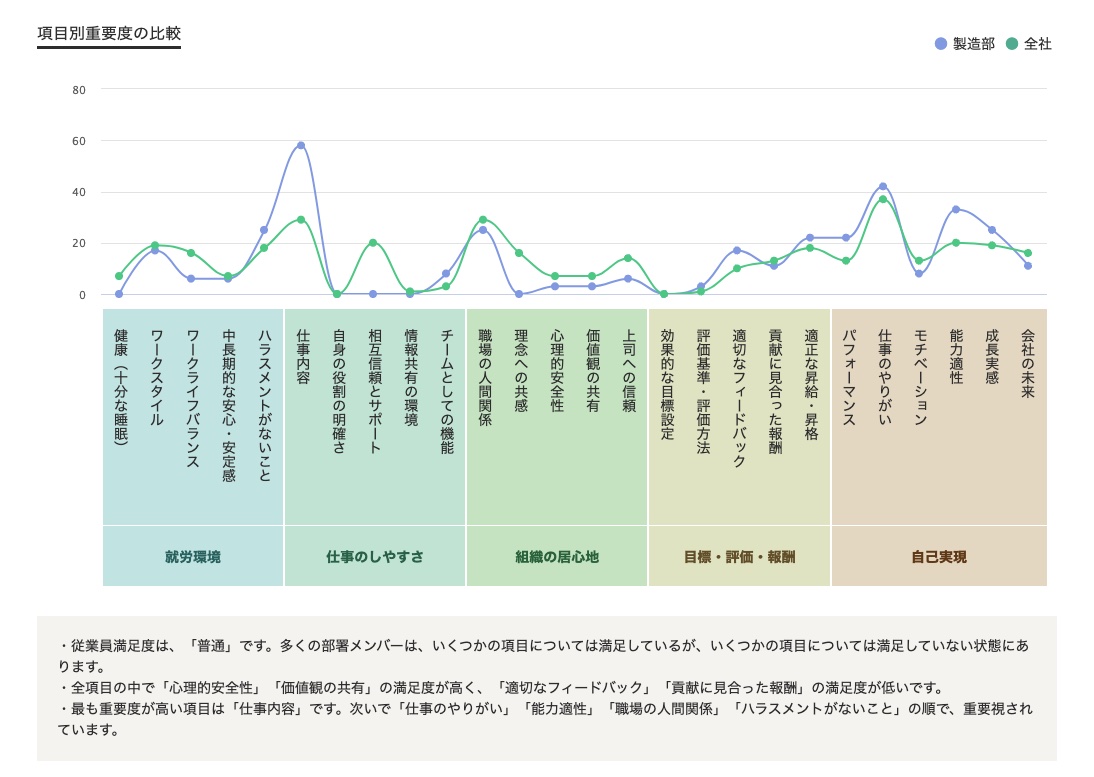The width and height of the screenshot is (1094, 777).
Task: Click the 心理的安全性 axis label
Action: tap(557, 370)
